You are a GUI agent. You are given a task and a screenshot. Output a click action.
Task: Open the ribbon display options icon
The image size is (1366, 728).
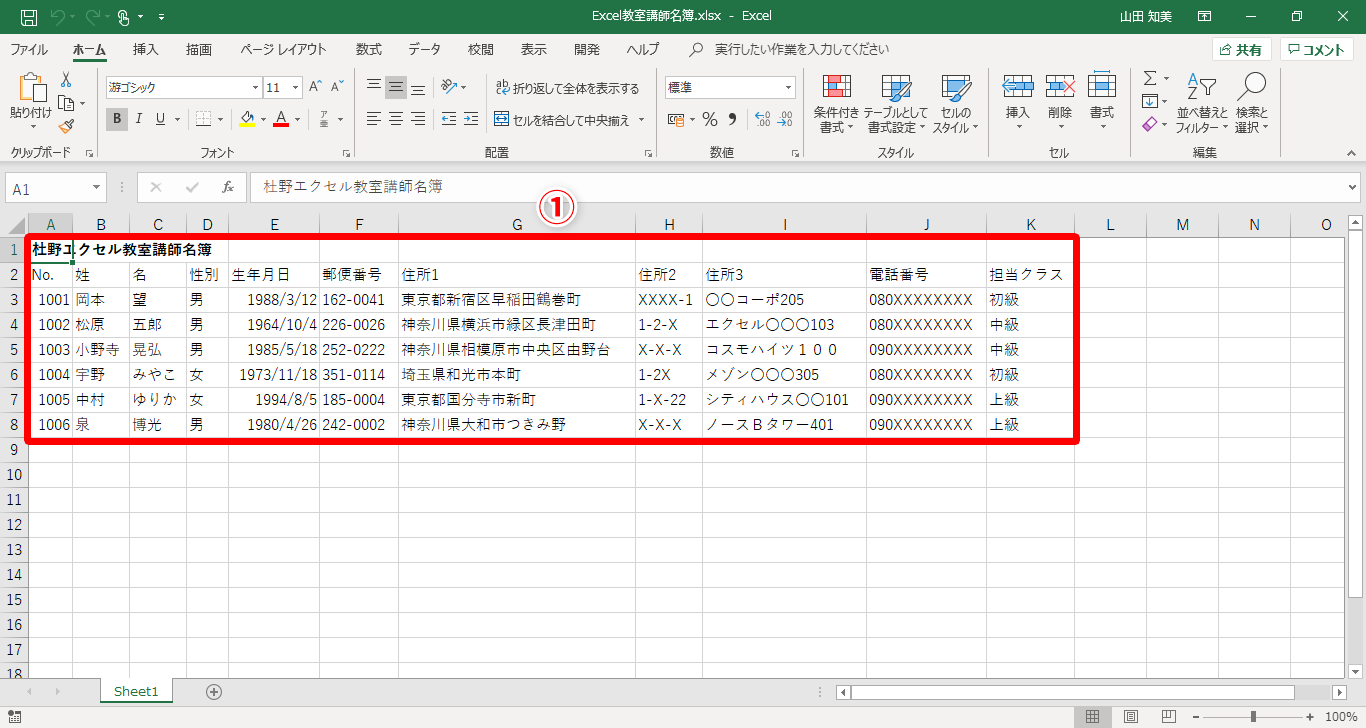[1205, 17]
